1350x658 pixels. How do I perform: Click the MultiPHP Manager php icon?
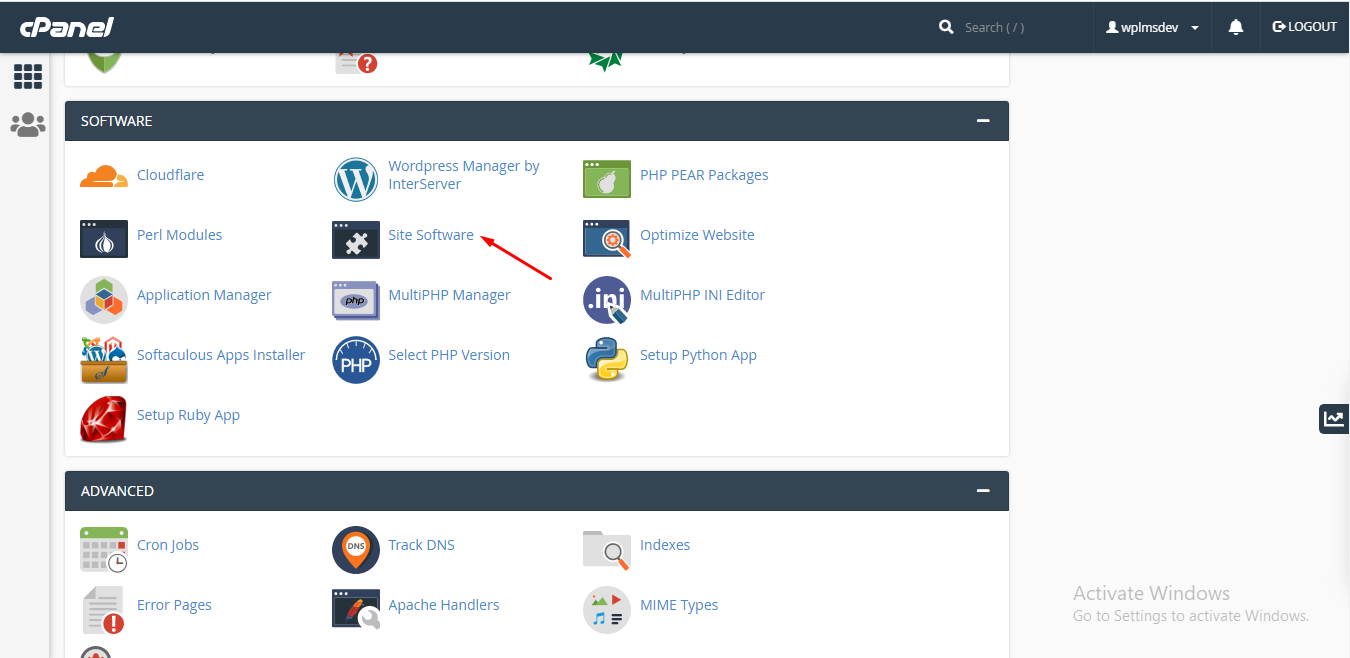click(x=356, y=300)
